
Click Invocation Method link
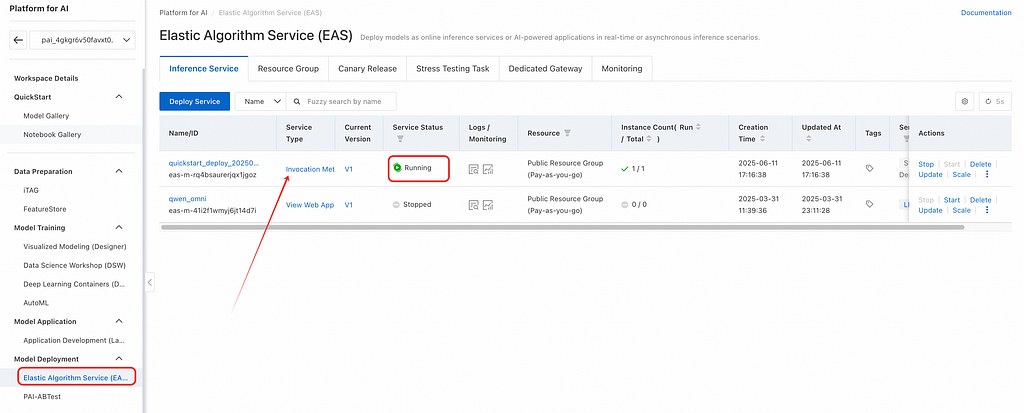[310, 169]
